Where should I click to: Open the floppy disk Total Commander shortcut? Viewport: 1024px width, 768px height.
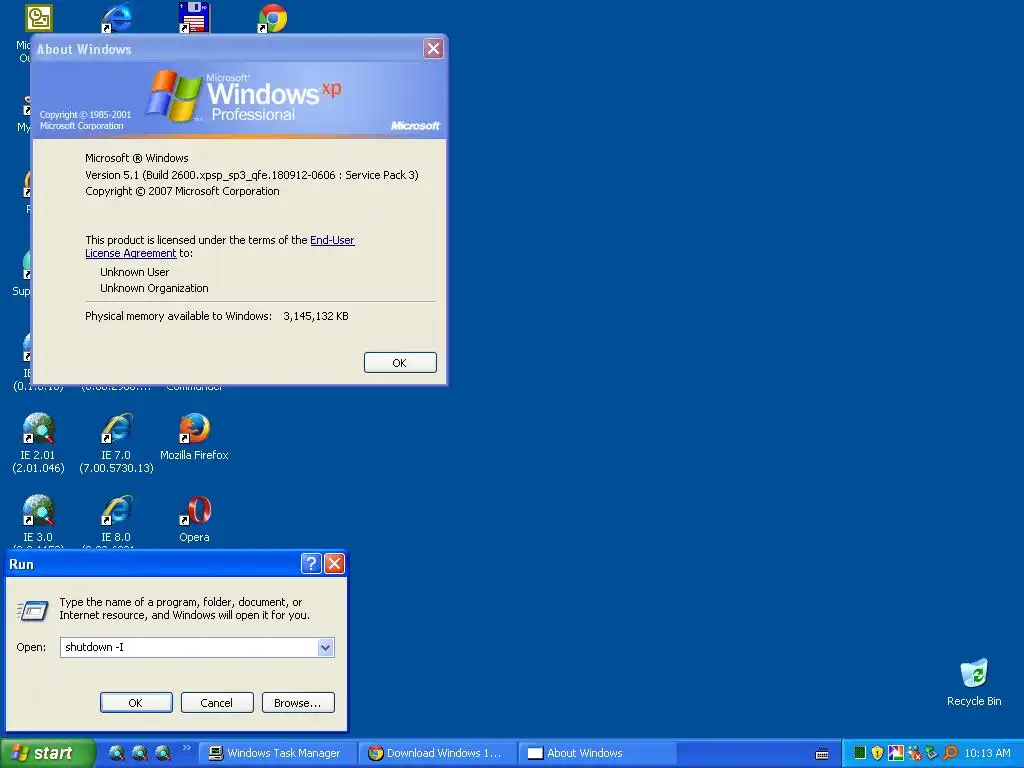point(194,17)
